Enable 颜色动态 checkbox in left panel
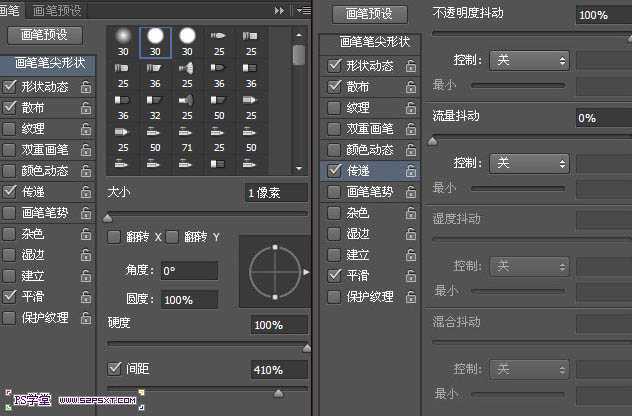The width and height of the screenshot is (632, 416). coord(9,171)
